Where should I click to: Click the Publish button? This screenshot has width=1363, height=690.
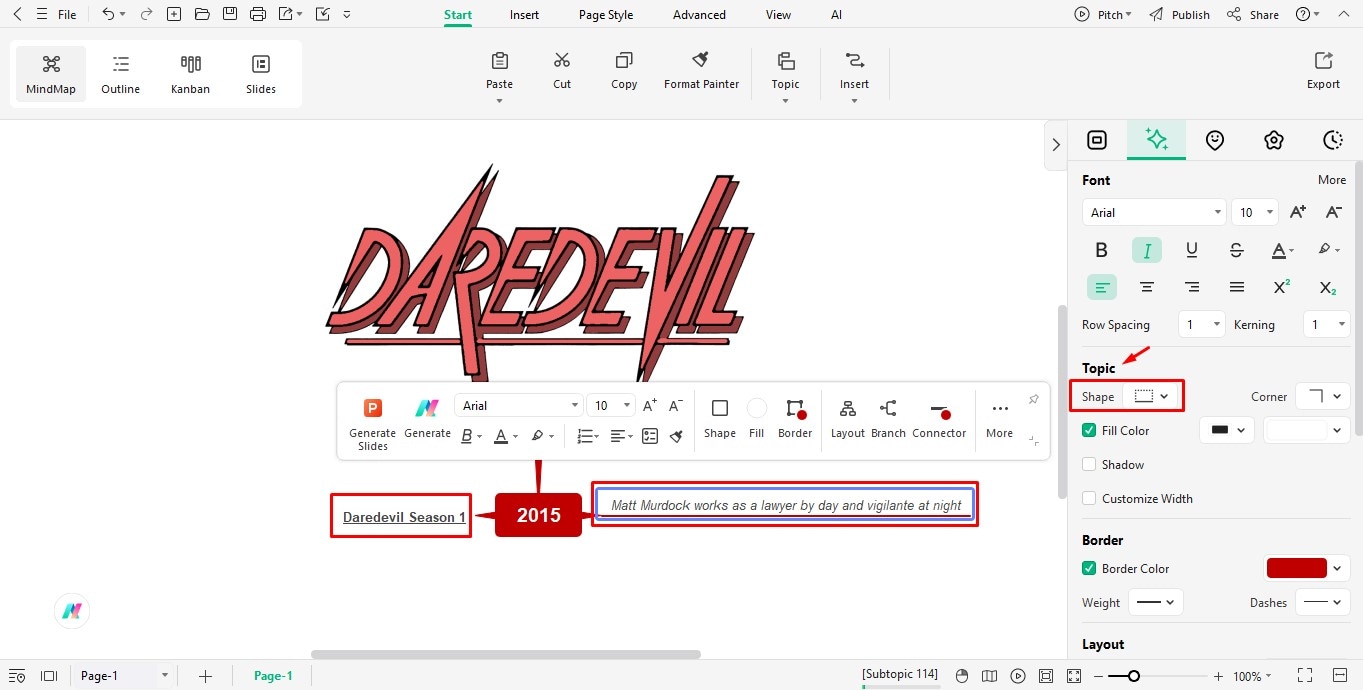(1179, 15)
